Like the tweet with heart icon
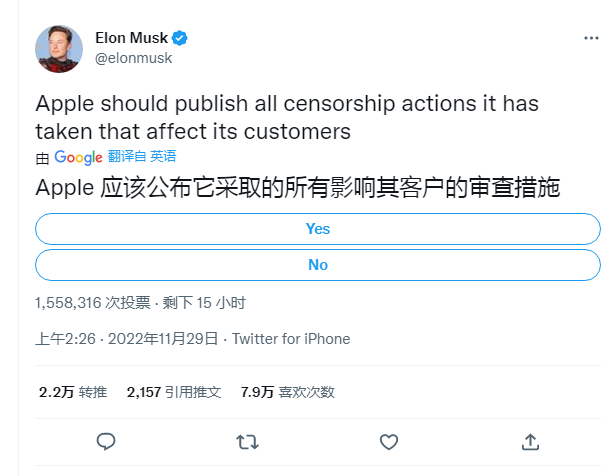Image resolution: width=616 pixels, height=476 pixels. point(389,441)
